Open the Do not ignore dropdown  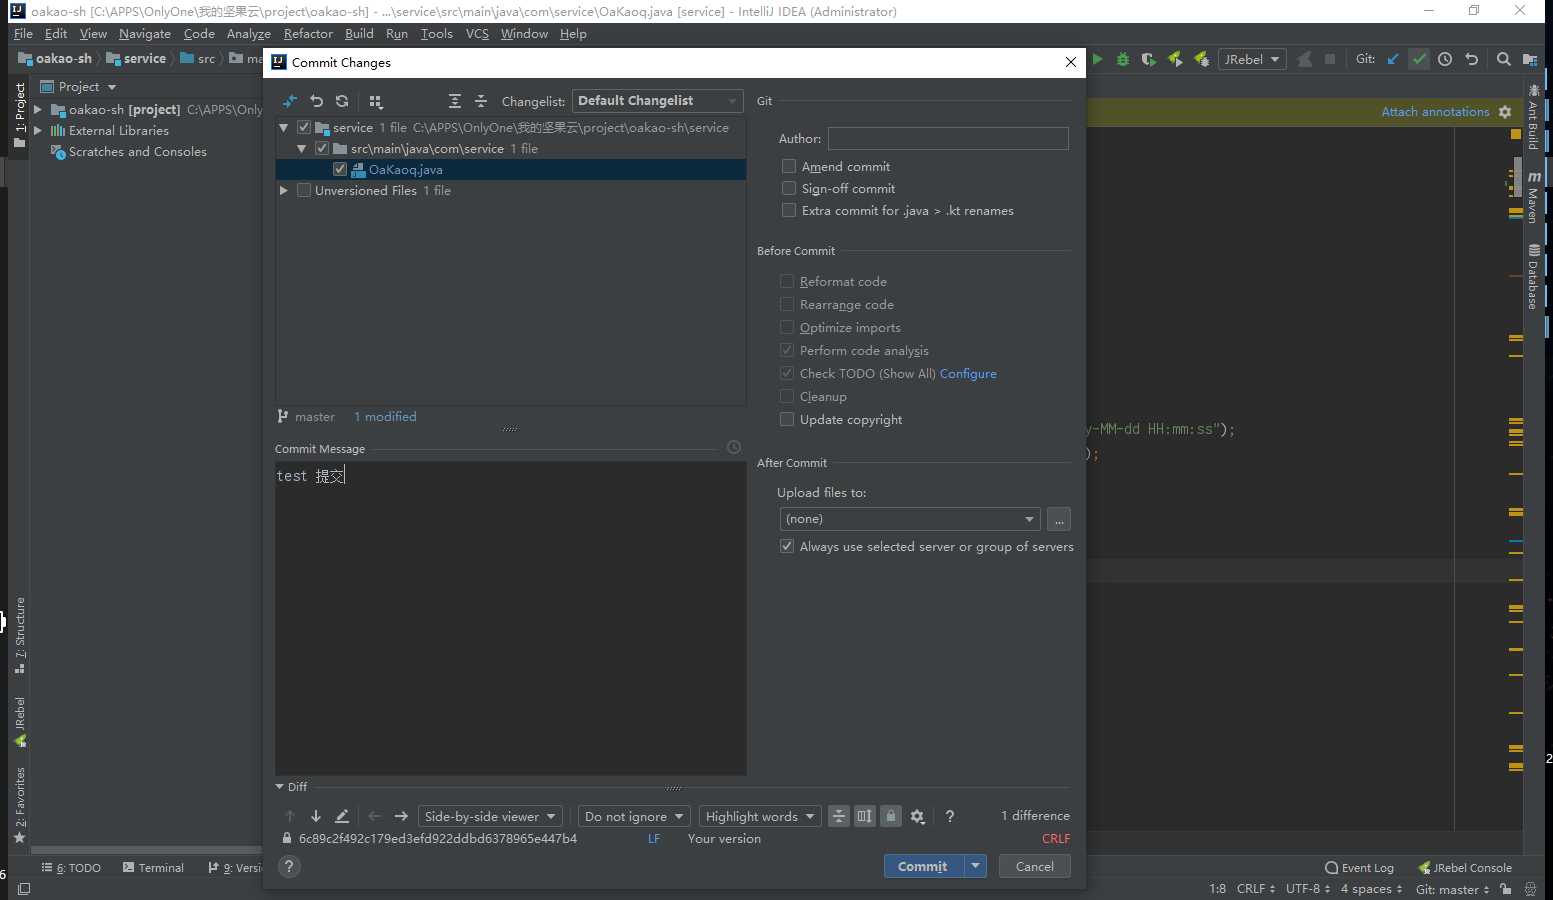click(x=634, y=816)
